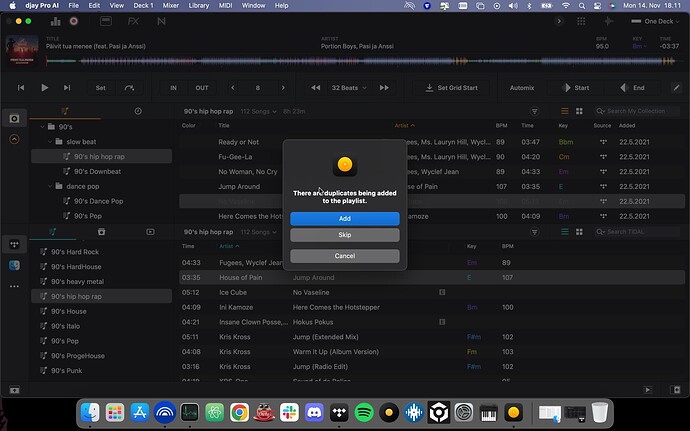The width and height of the screenshot is (690, 431).
Task: Click the Automix button
Action: [x=522, y=88]
